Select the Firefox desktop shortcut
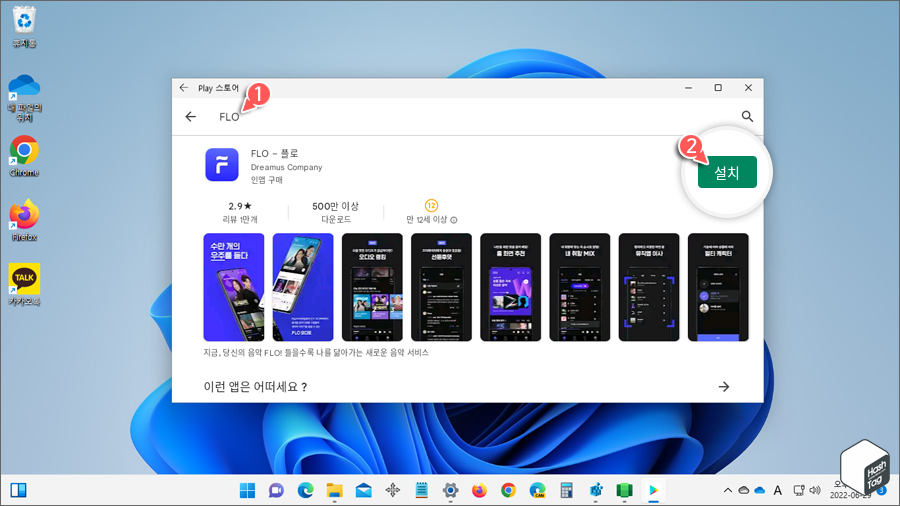 click(x=24, y=220)
